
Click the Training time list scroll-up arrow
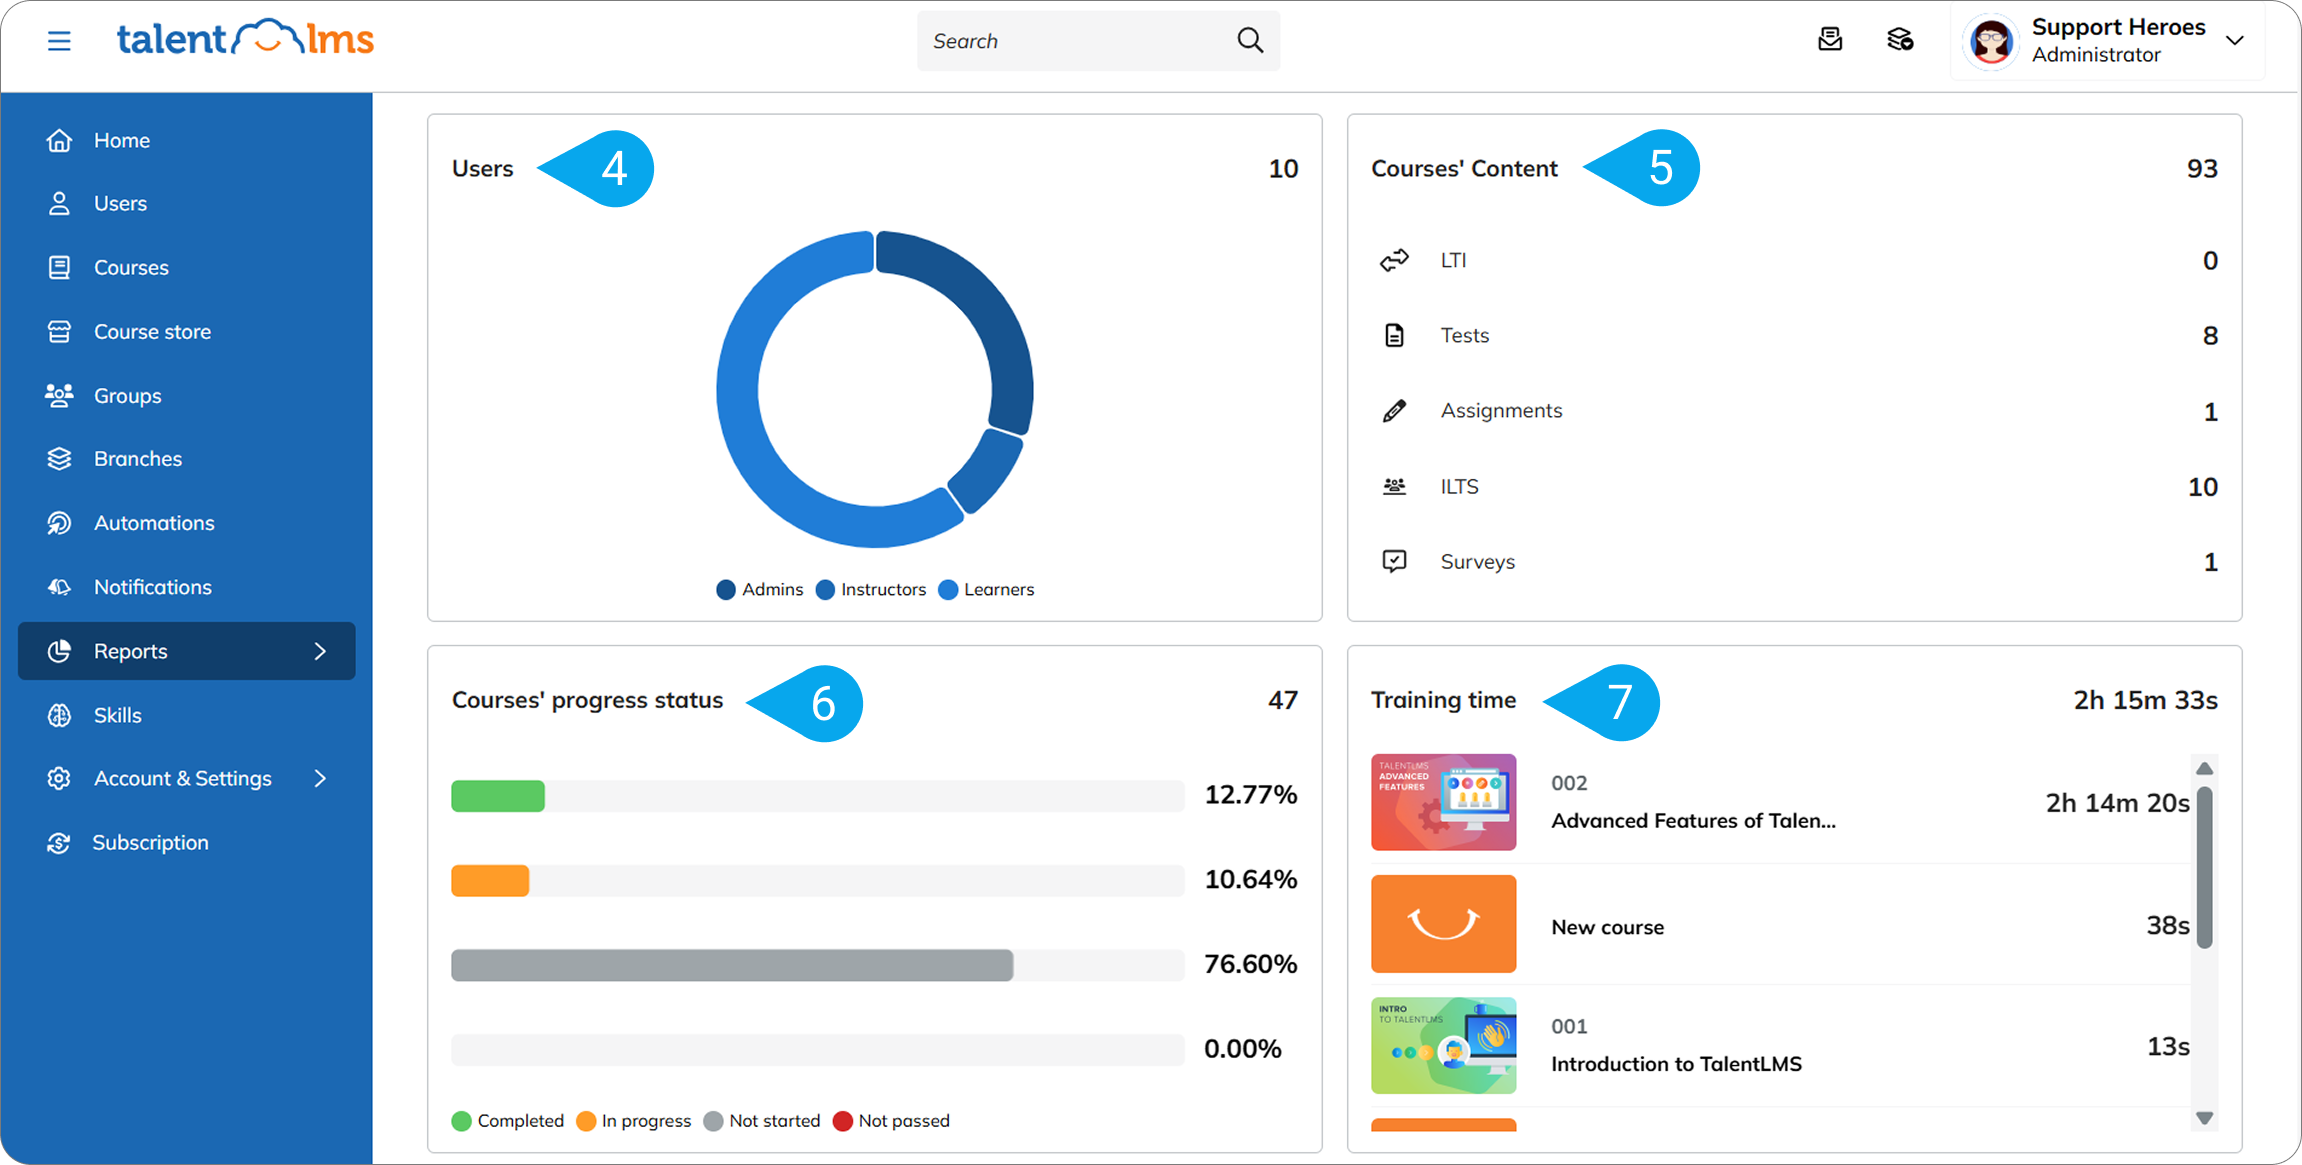(x=2204, y=768)
